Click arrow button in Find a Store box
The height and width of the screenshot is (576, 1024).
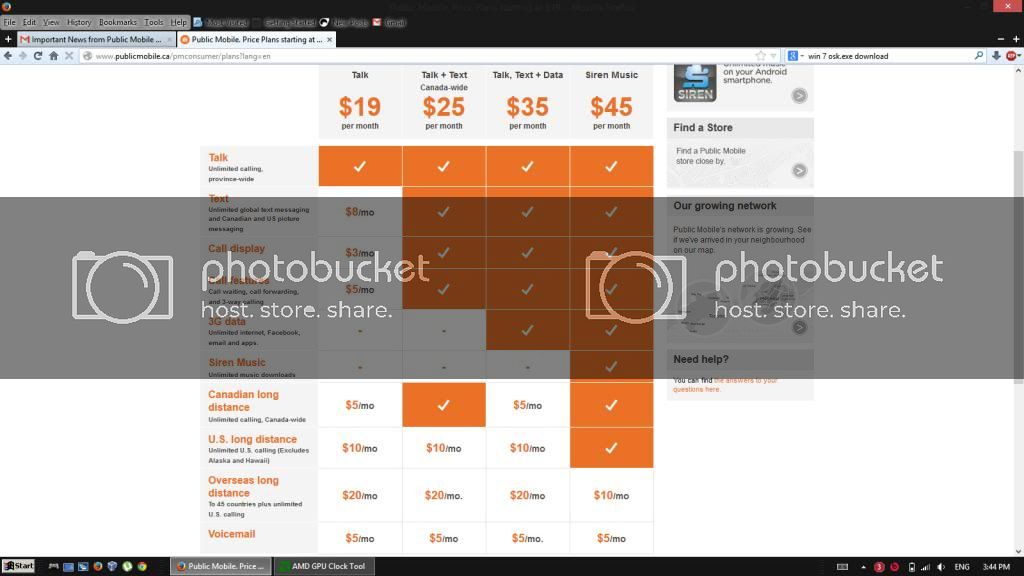pos(799,170)
